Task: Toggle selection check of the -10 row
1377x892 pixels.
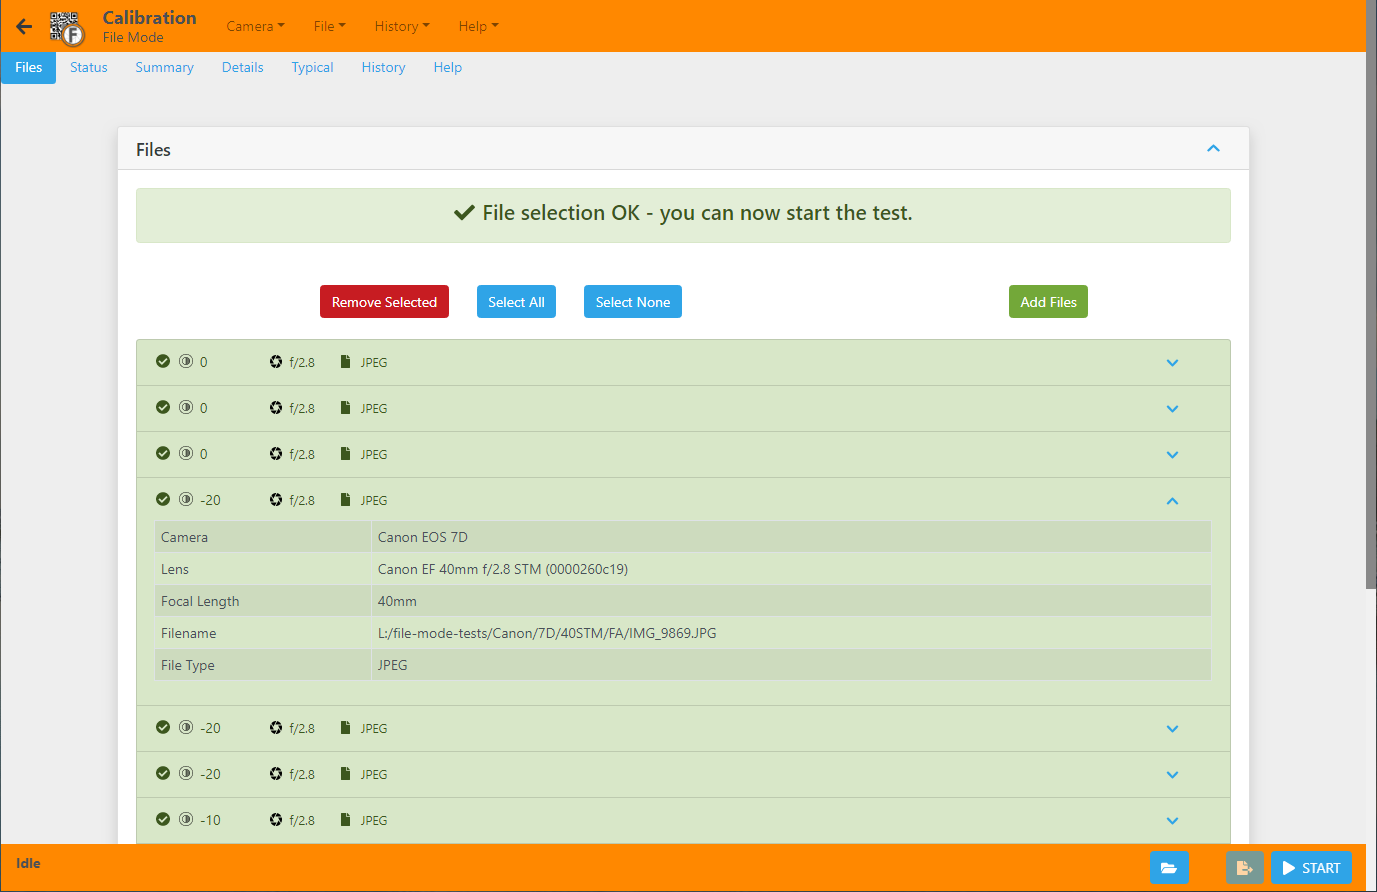Action: point(163,819)
